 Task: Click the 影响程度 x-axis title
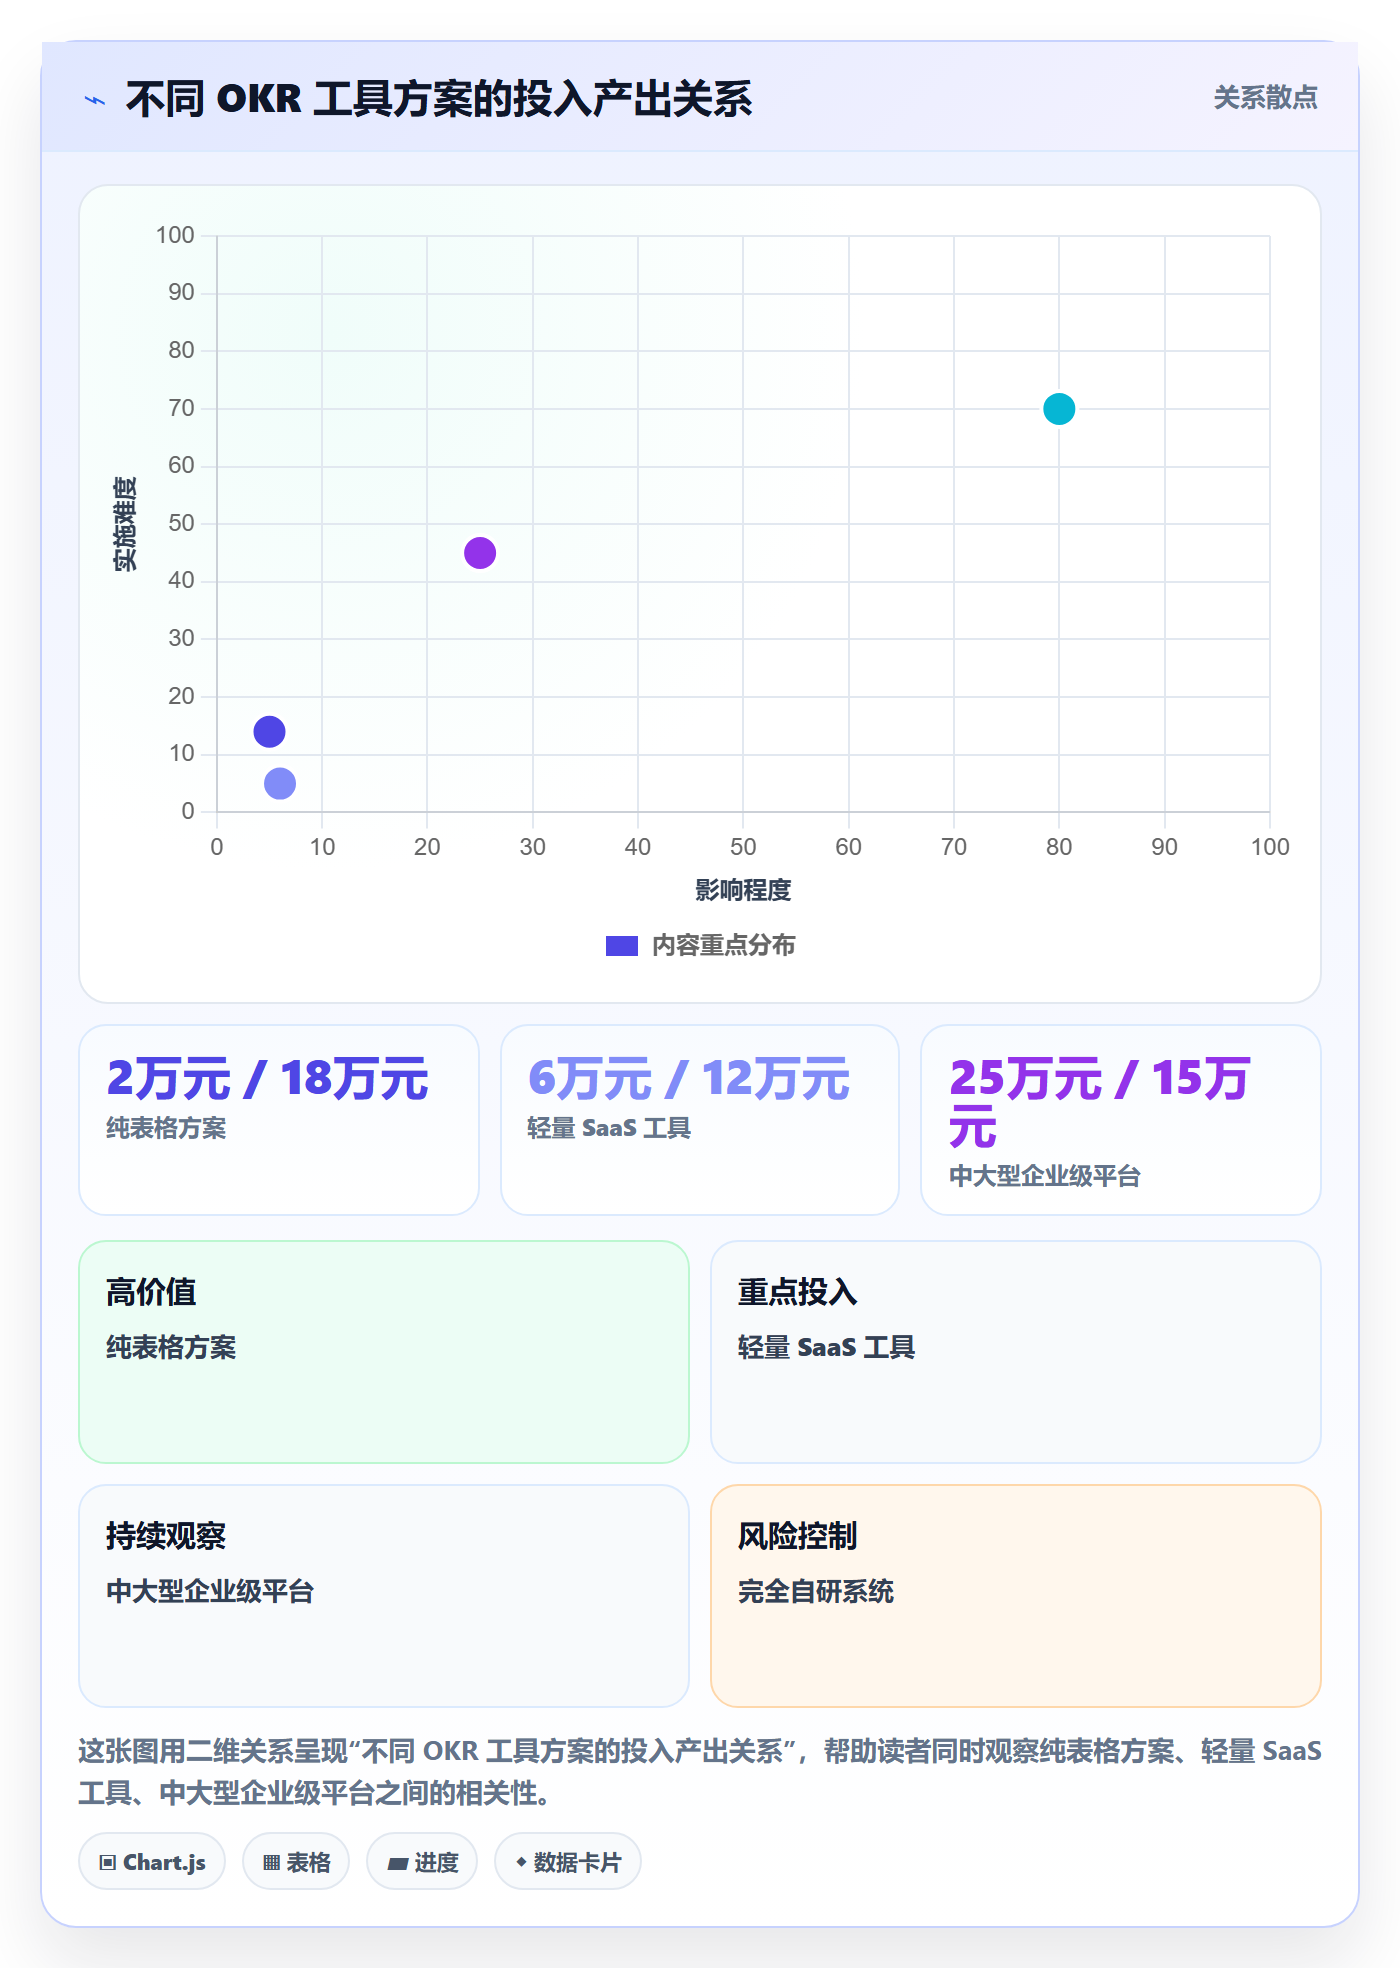(743, 890)
